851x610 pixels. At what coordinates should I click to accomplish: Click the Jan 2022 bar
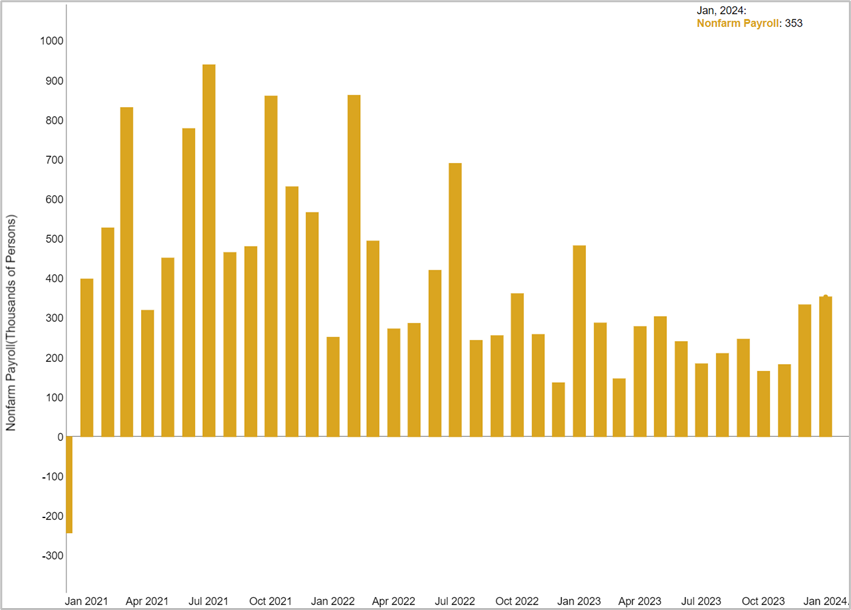pyautogui.click(x=333, y=387)
